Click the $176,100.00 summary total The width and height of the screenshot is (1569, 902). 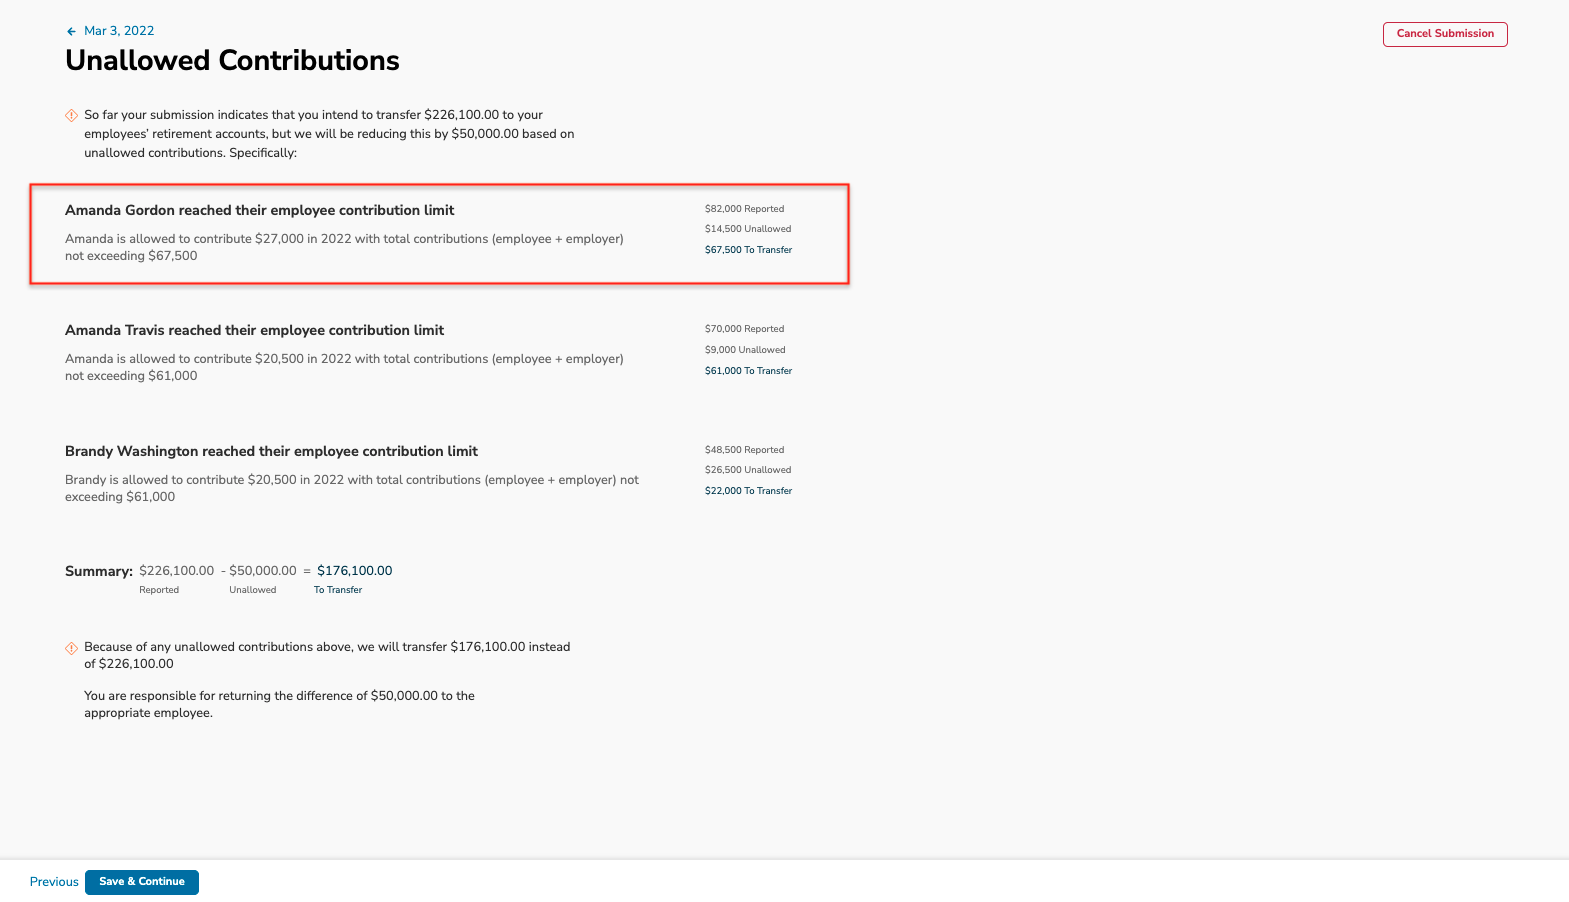[x=354, y=571]
